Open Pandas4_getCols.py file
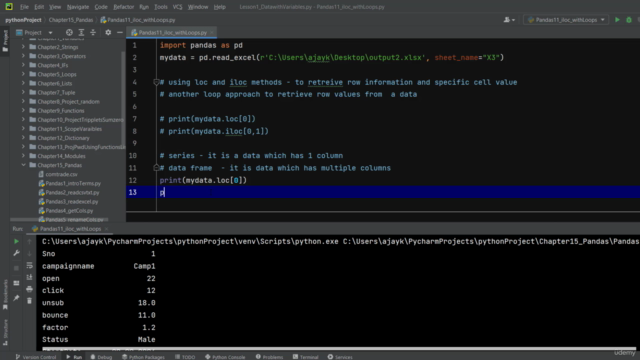 69,211
